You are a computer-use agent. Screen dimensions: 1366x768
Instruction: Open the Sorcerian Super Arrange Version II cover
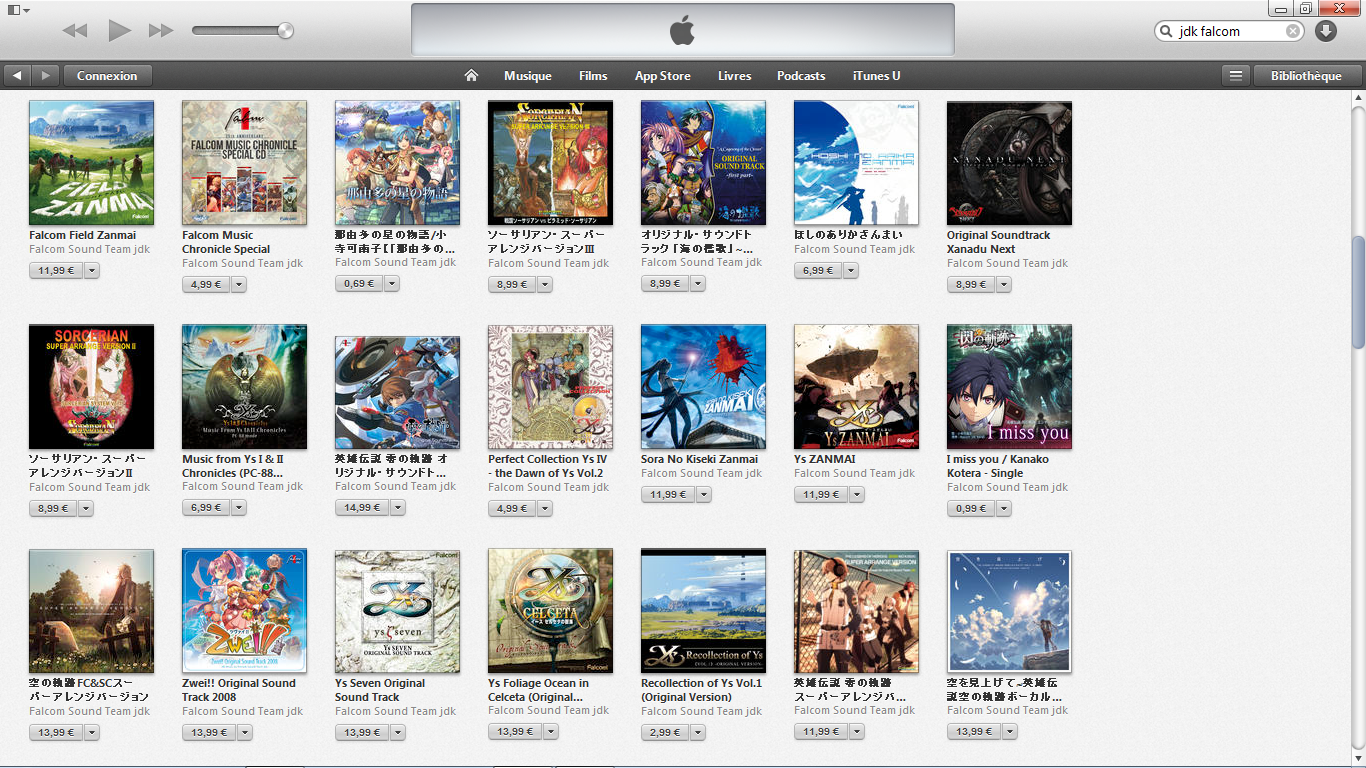tap(91, 387)
